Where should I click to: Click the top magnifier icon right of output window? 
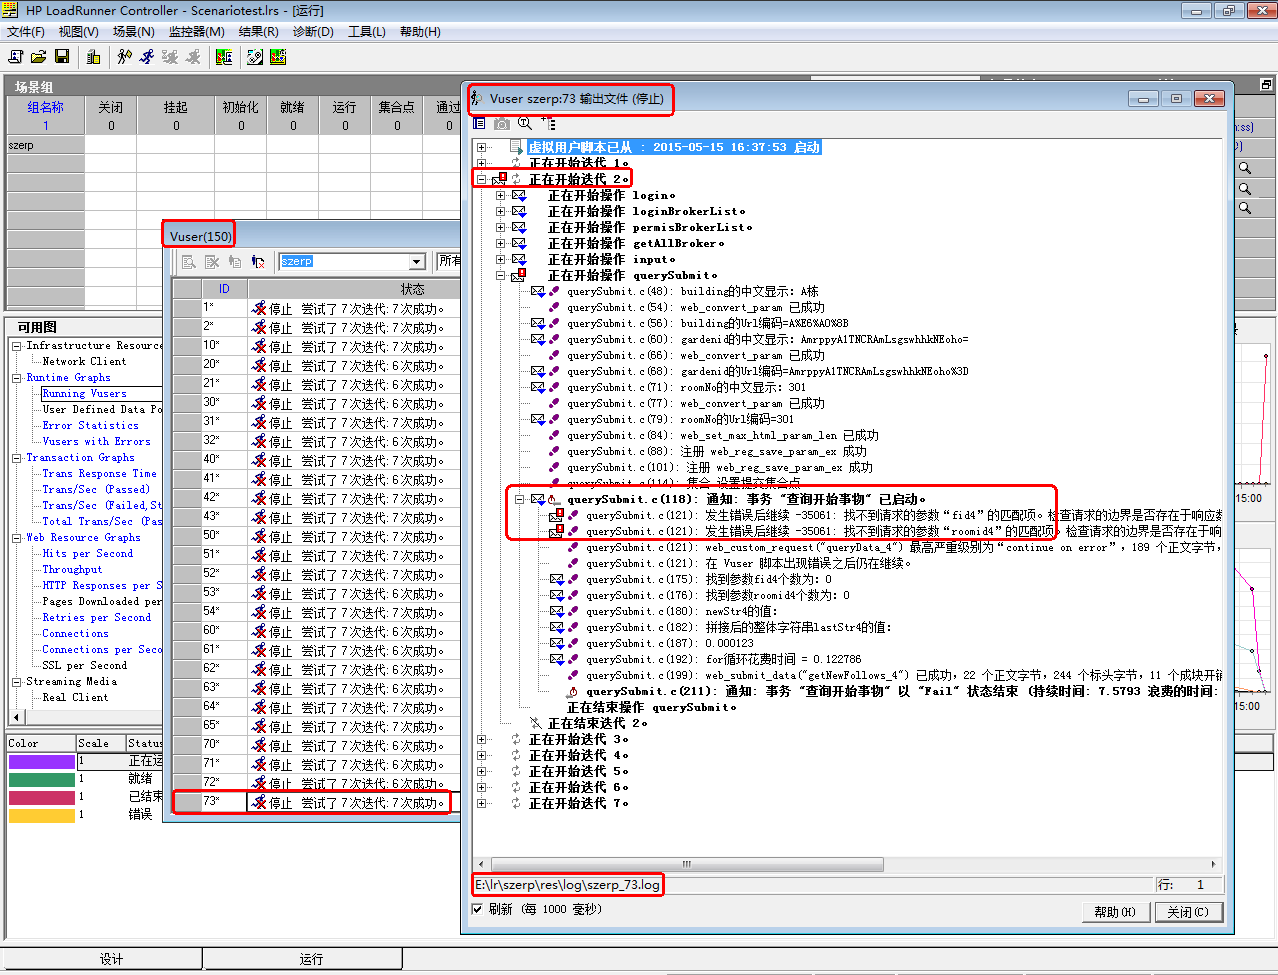click(1245, 168)
